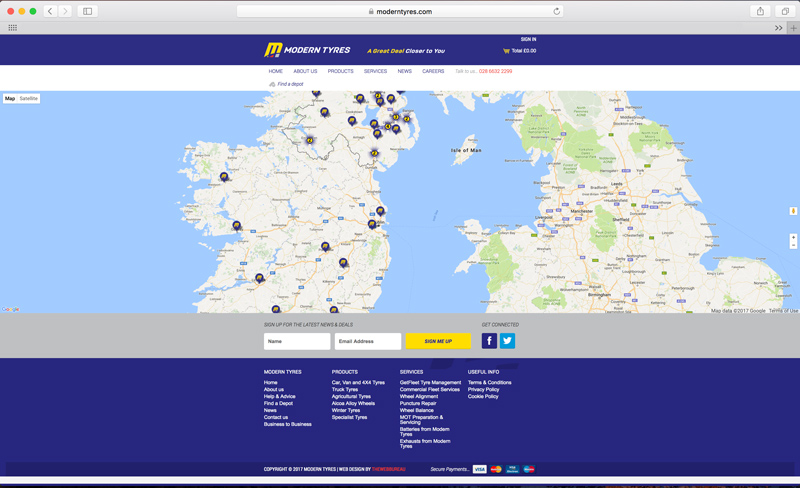Open Puncture Repair footer link

tap(418, 403)
